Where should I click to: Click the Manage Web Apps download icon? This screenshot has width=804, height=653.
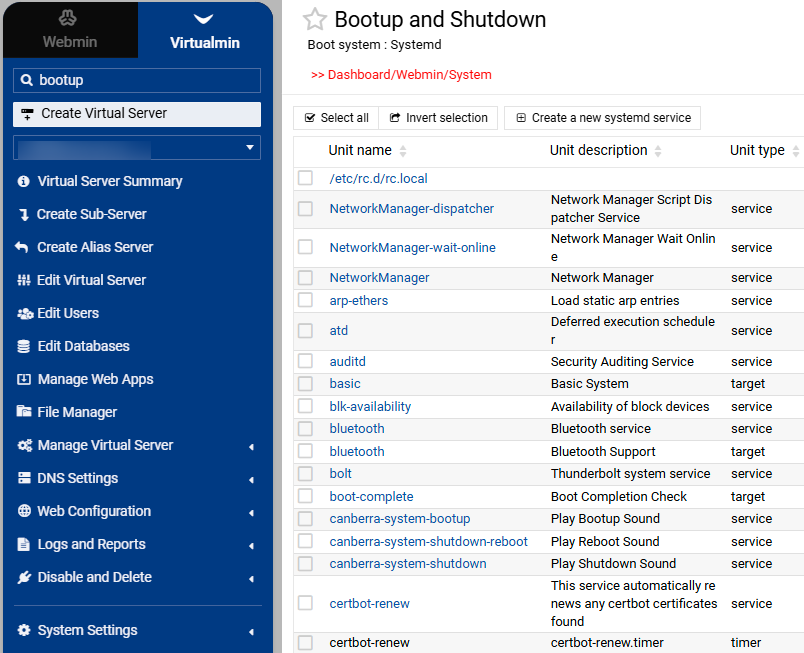point(24,379)
